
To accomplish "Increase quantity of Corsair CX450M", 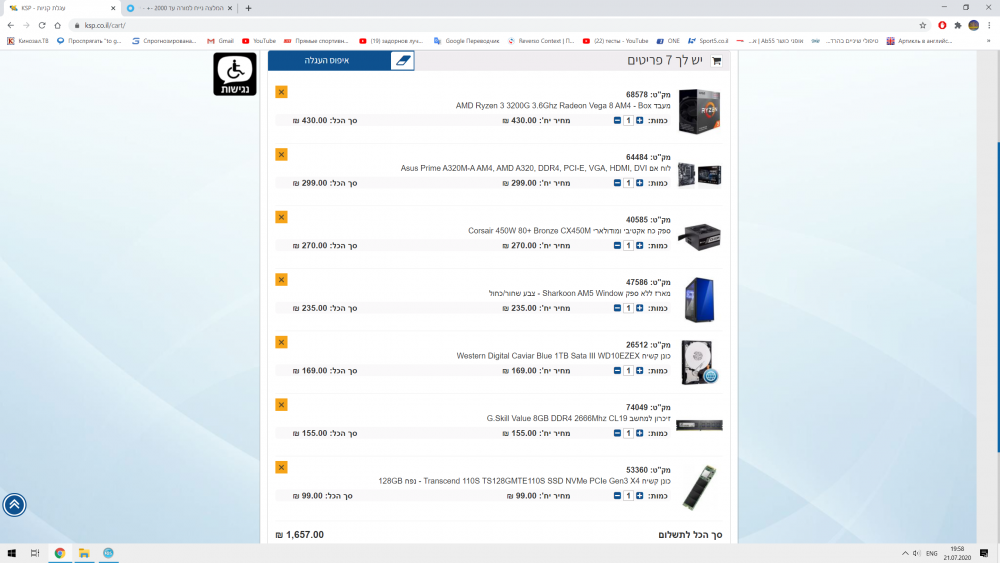I will 640,245.
